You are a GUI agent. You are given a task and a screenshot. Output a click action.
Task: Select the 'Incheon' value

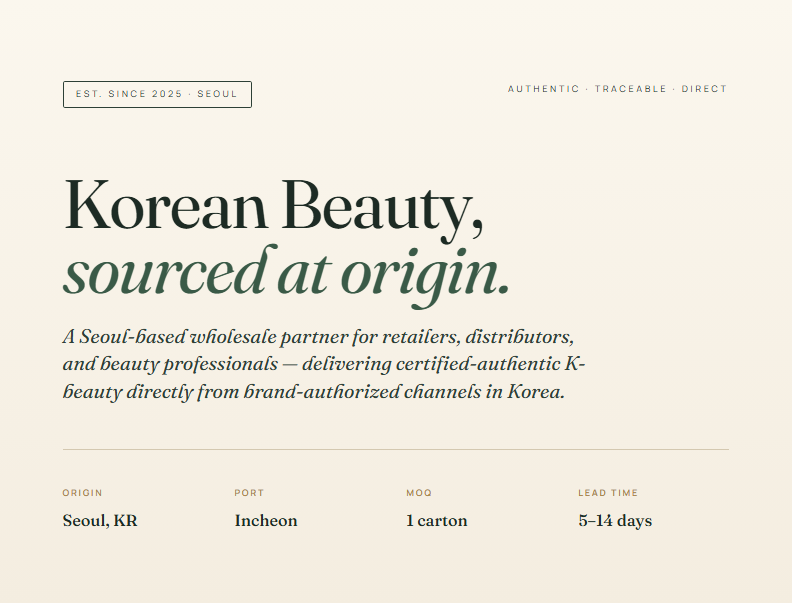[x=266, y=521]
